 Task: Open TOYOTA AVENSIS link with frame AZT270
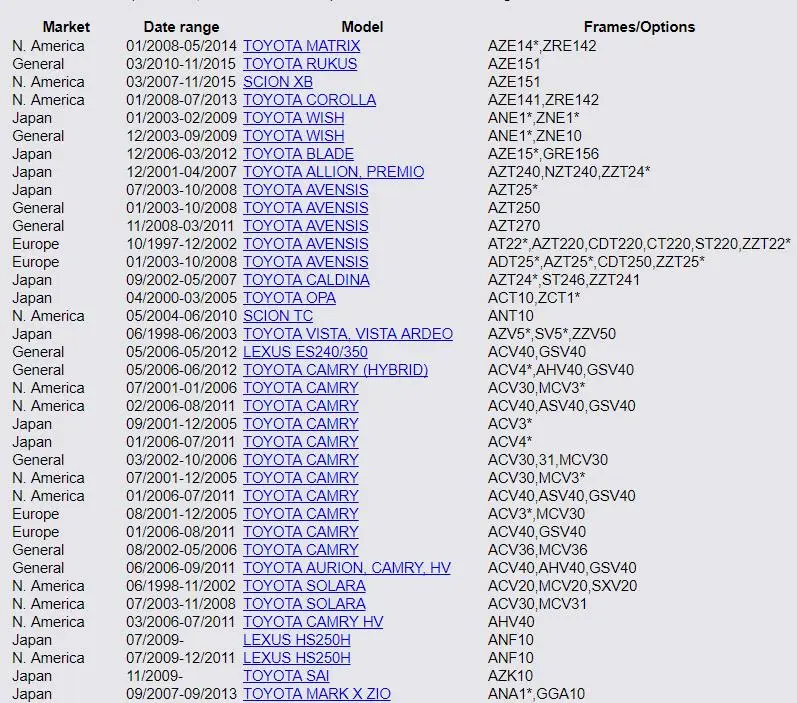point(305,226)
